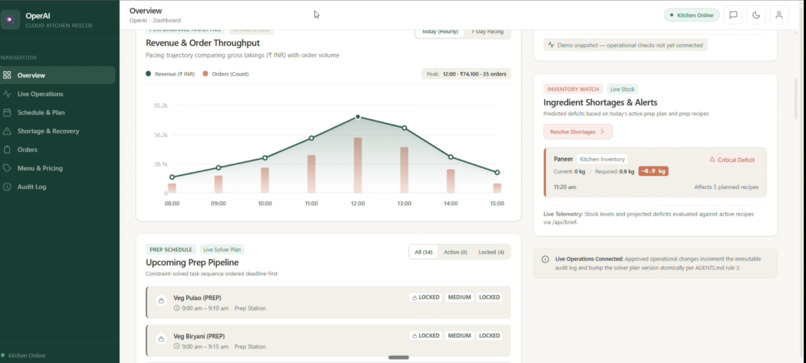
Task: Click the clock icon on Veg Biryani row
Action: (177, 347)
